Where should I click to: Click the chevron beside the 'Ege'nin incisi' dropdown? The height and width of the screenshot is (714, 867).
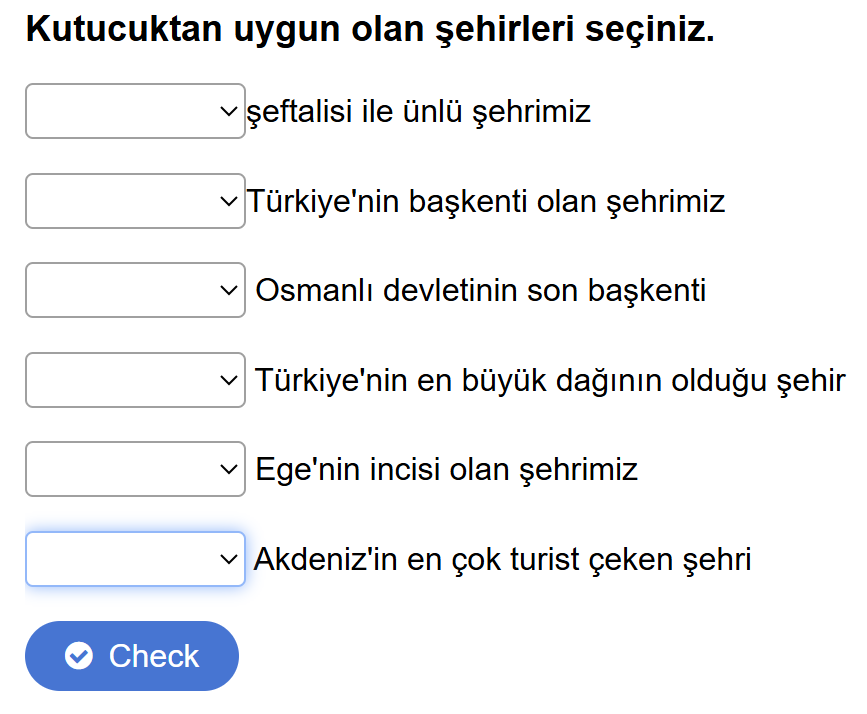point(228,468)
